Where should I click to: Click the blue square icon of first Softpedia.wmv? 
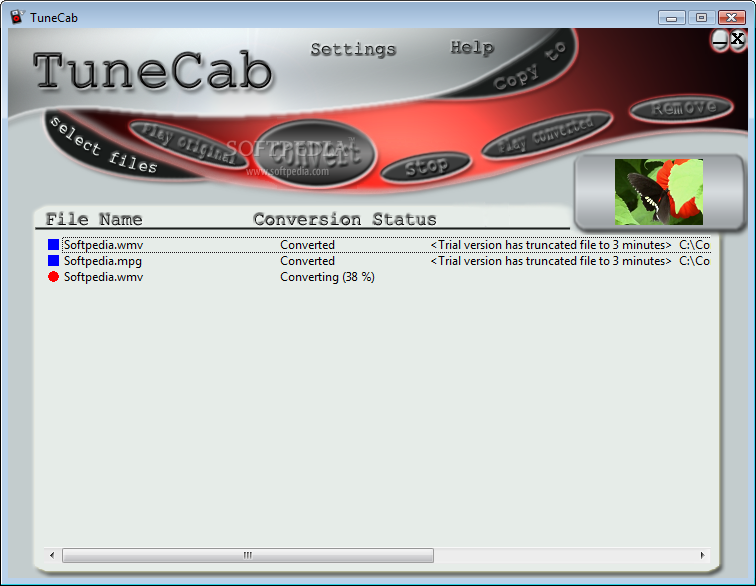pyautogui.click(x=54, y=245)
